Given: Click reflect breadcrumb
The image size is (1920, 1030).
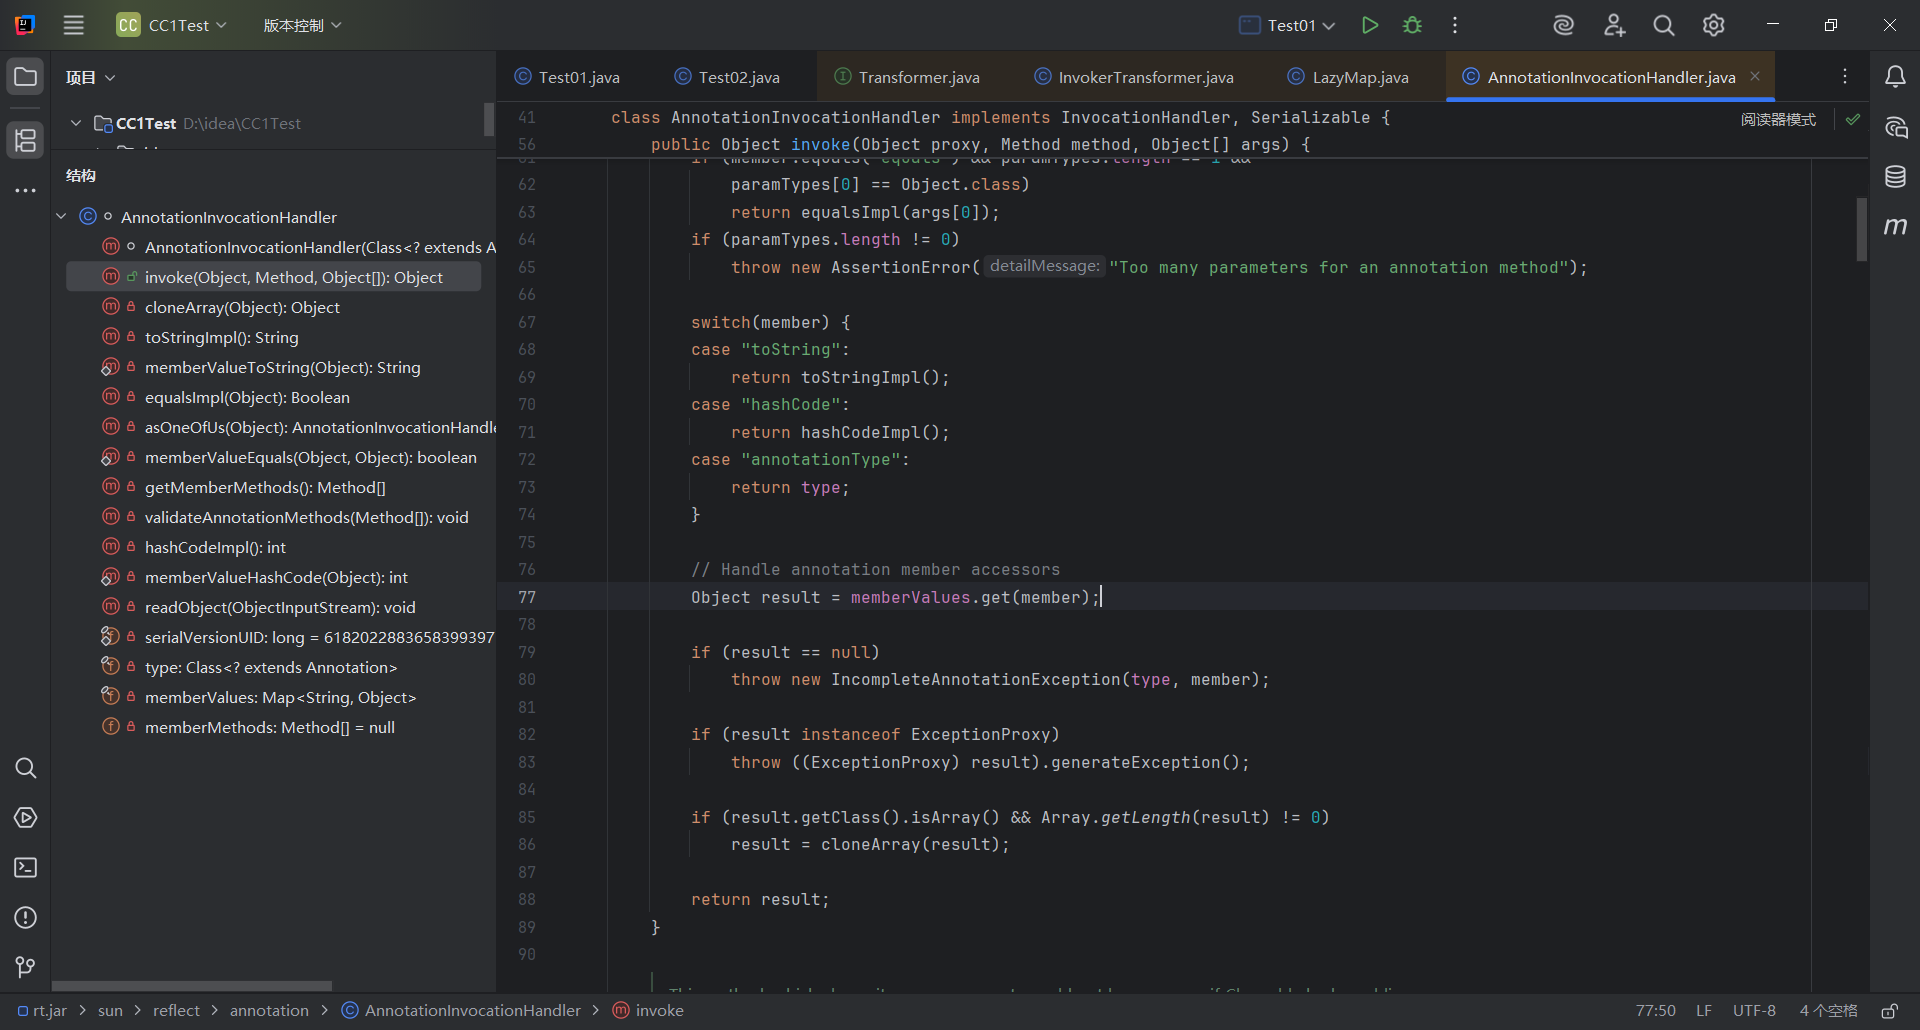Looking at the screenshot, I should tap(176, 1011).
